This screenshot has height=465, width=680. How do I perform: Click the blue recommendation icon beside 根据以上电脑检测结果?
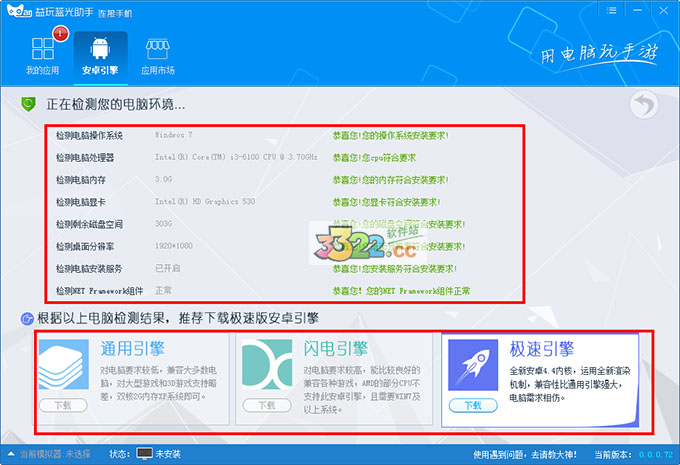click(x=27, y=319)
